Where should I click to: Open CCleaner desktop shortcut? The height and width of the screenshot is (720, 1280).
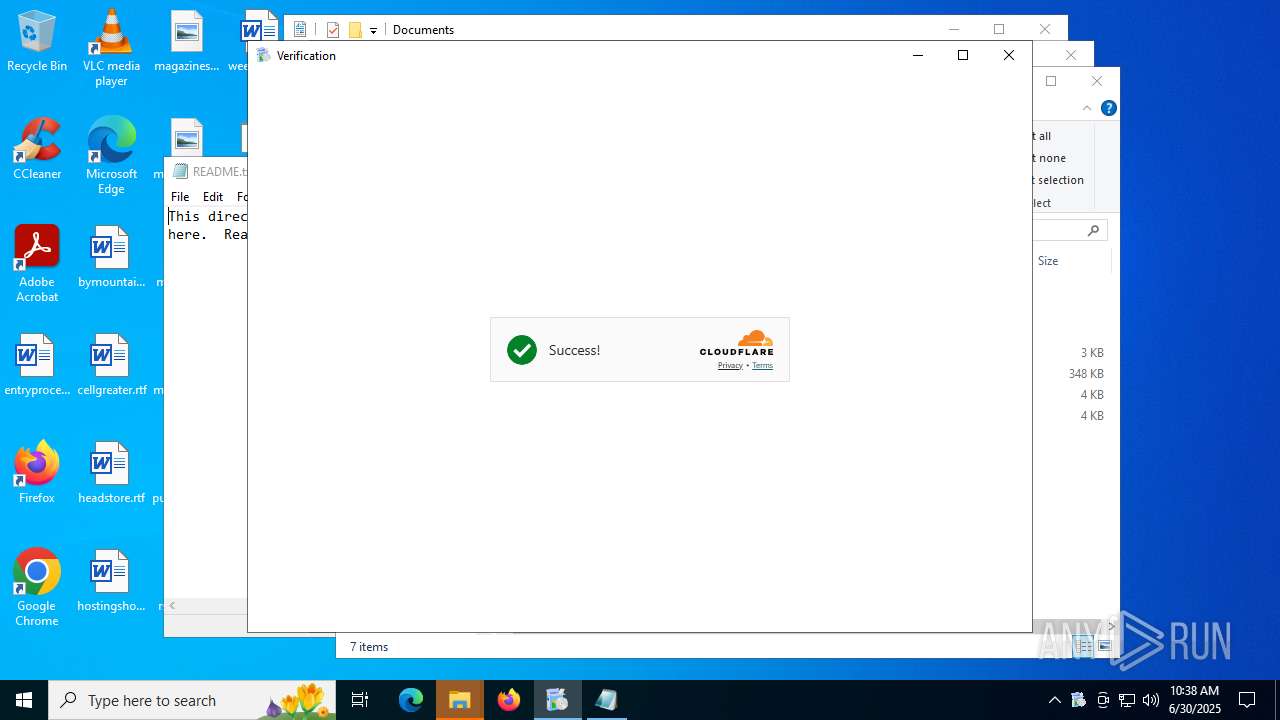37,150
